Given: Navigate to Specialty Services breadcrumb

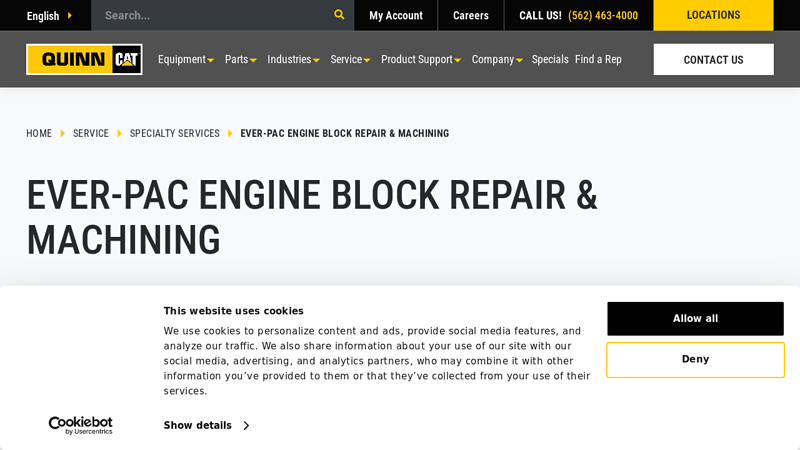Looking at the screenshot, I should [x=174, y=133].
